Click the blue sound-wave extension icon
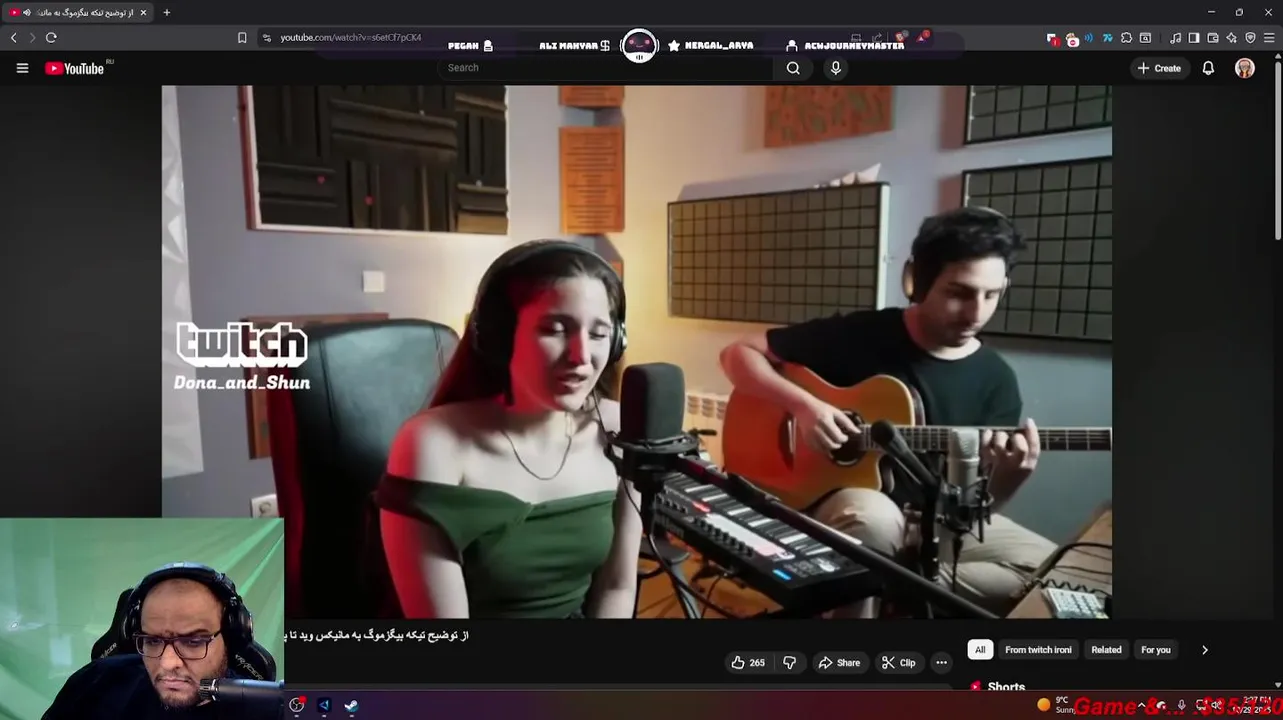Viewport: 1283px width, 720px height. (x=1089, y=38)
